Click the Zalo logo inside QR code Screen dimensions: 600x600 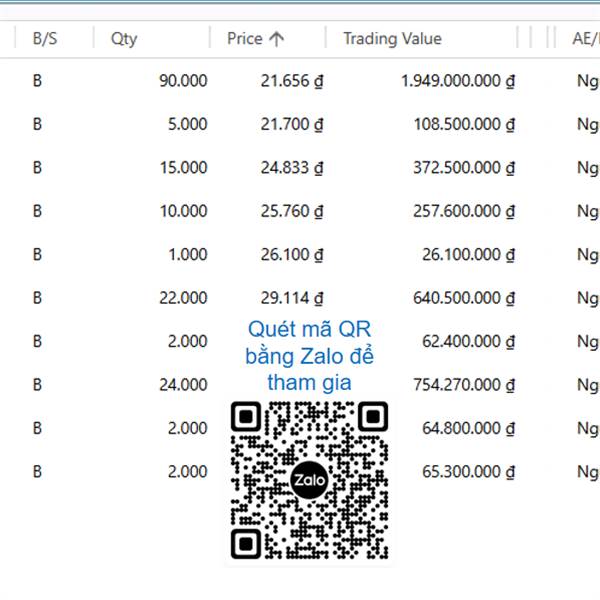(309, 480)
